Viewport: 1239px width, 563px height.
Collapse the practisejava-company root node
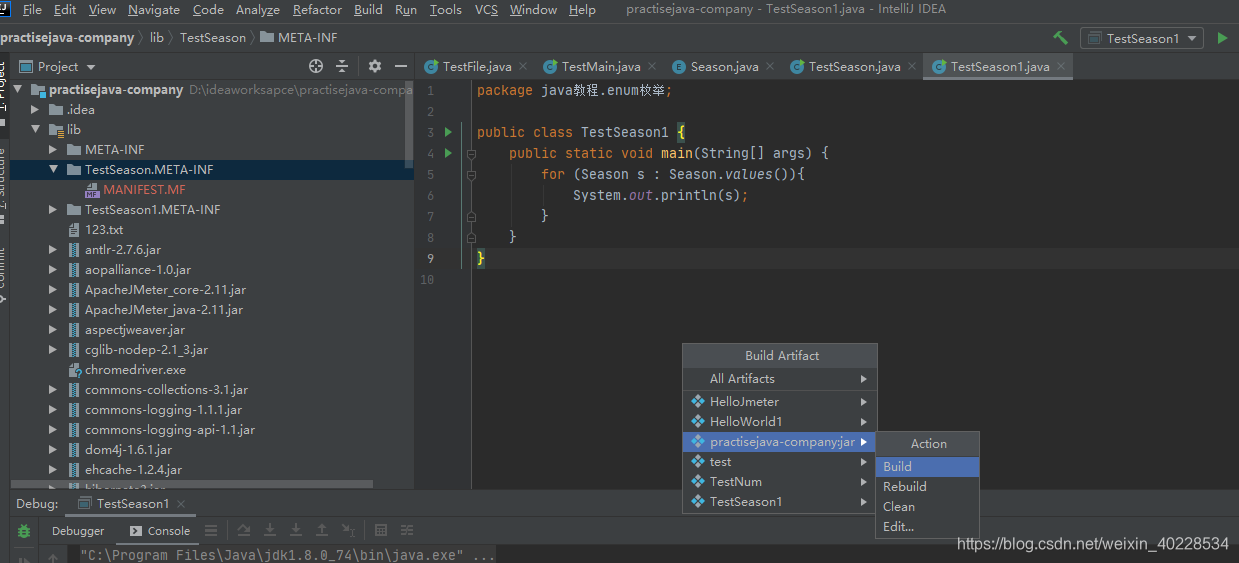tap(18, 90)
